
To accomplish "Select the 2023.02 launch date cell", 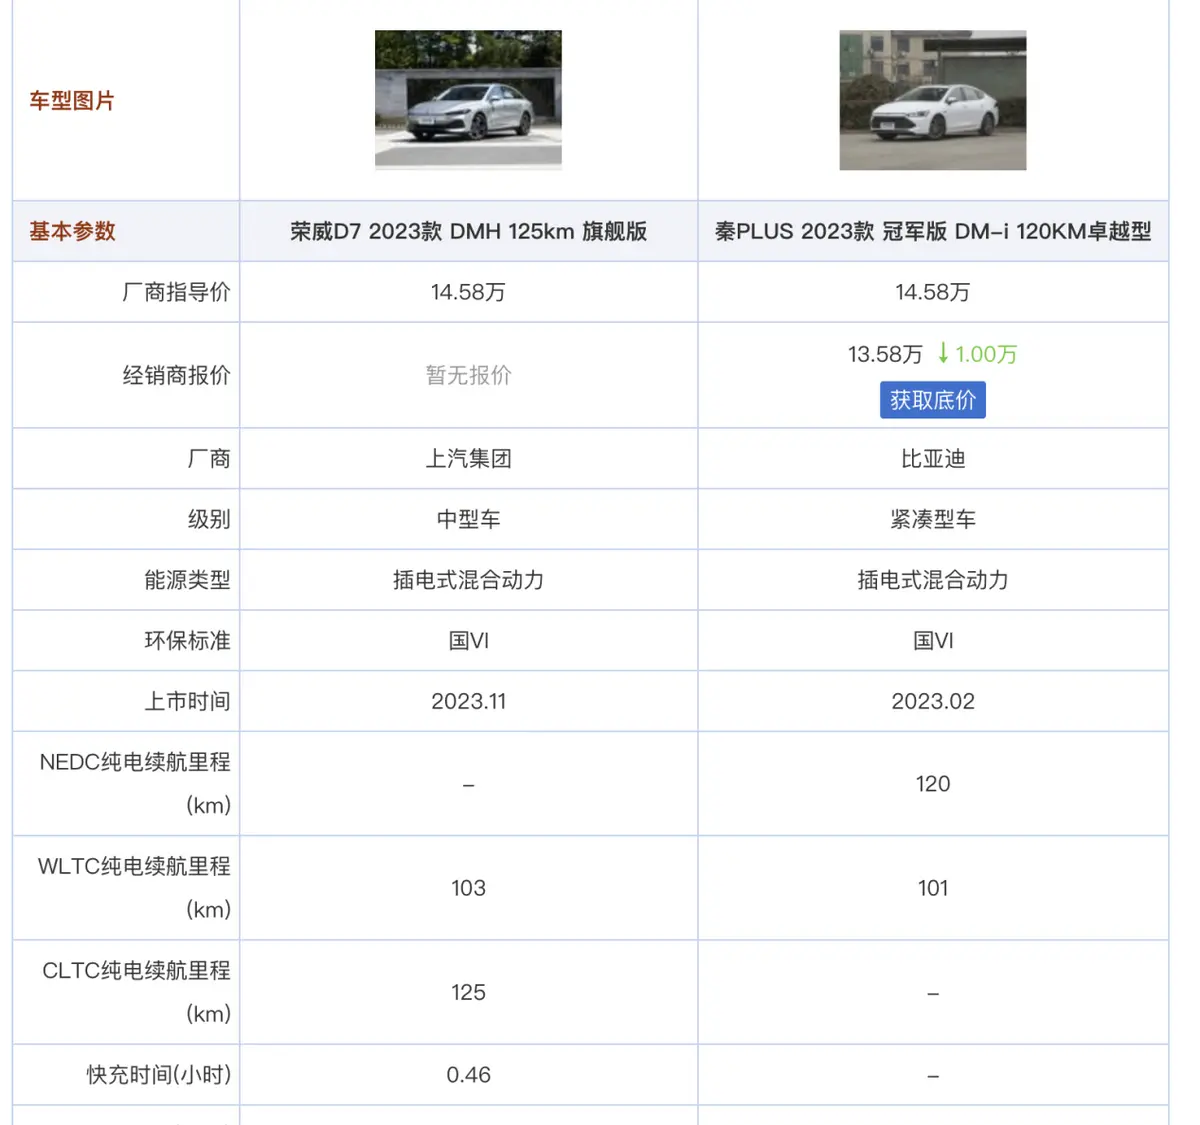I will [x=933, y=701].
